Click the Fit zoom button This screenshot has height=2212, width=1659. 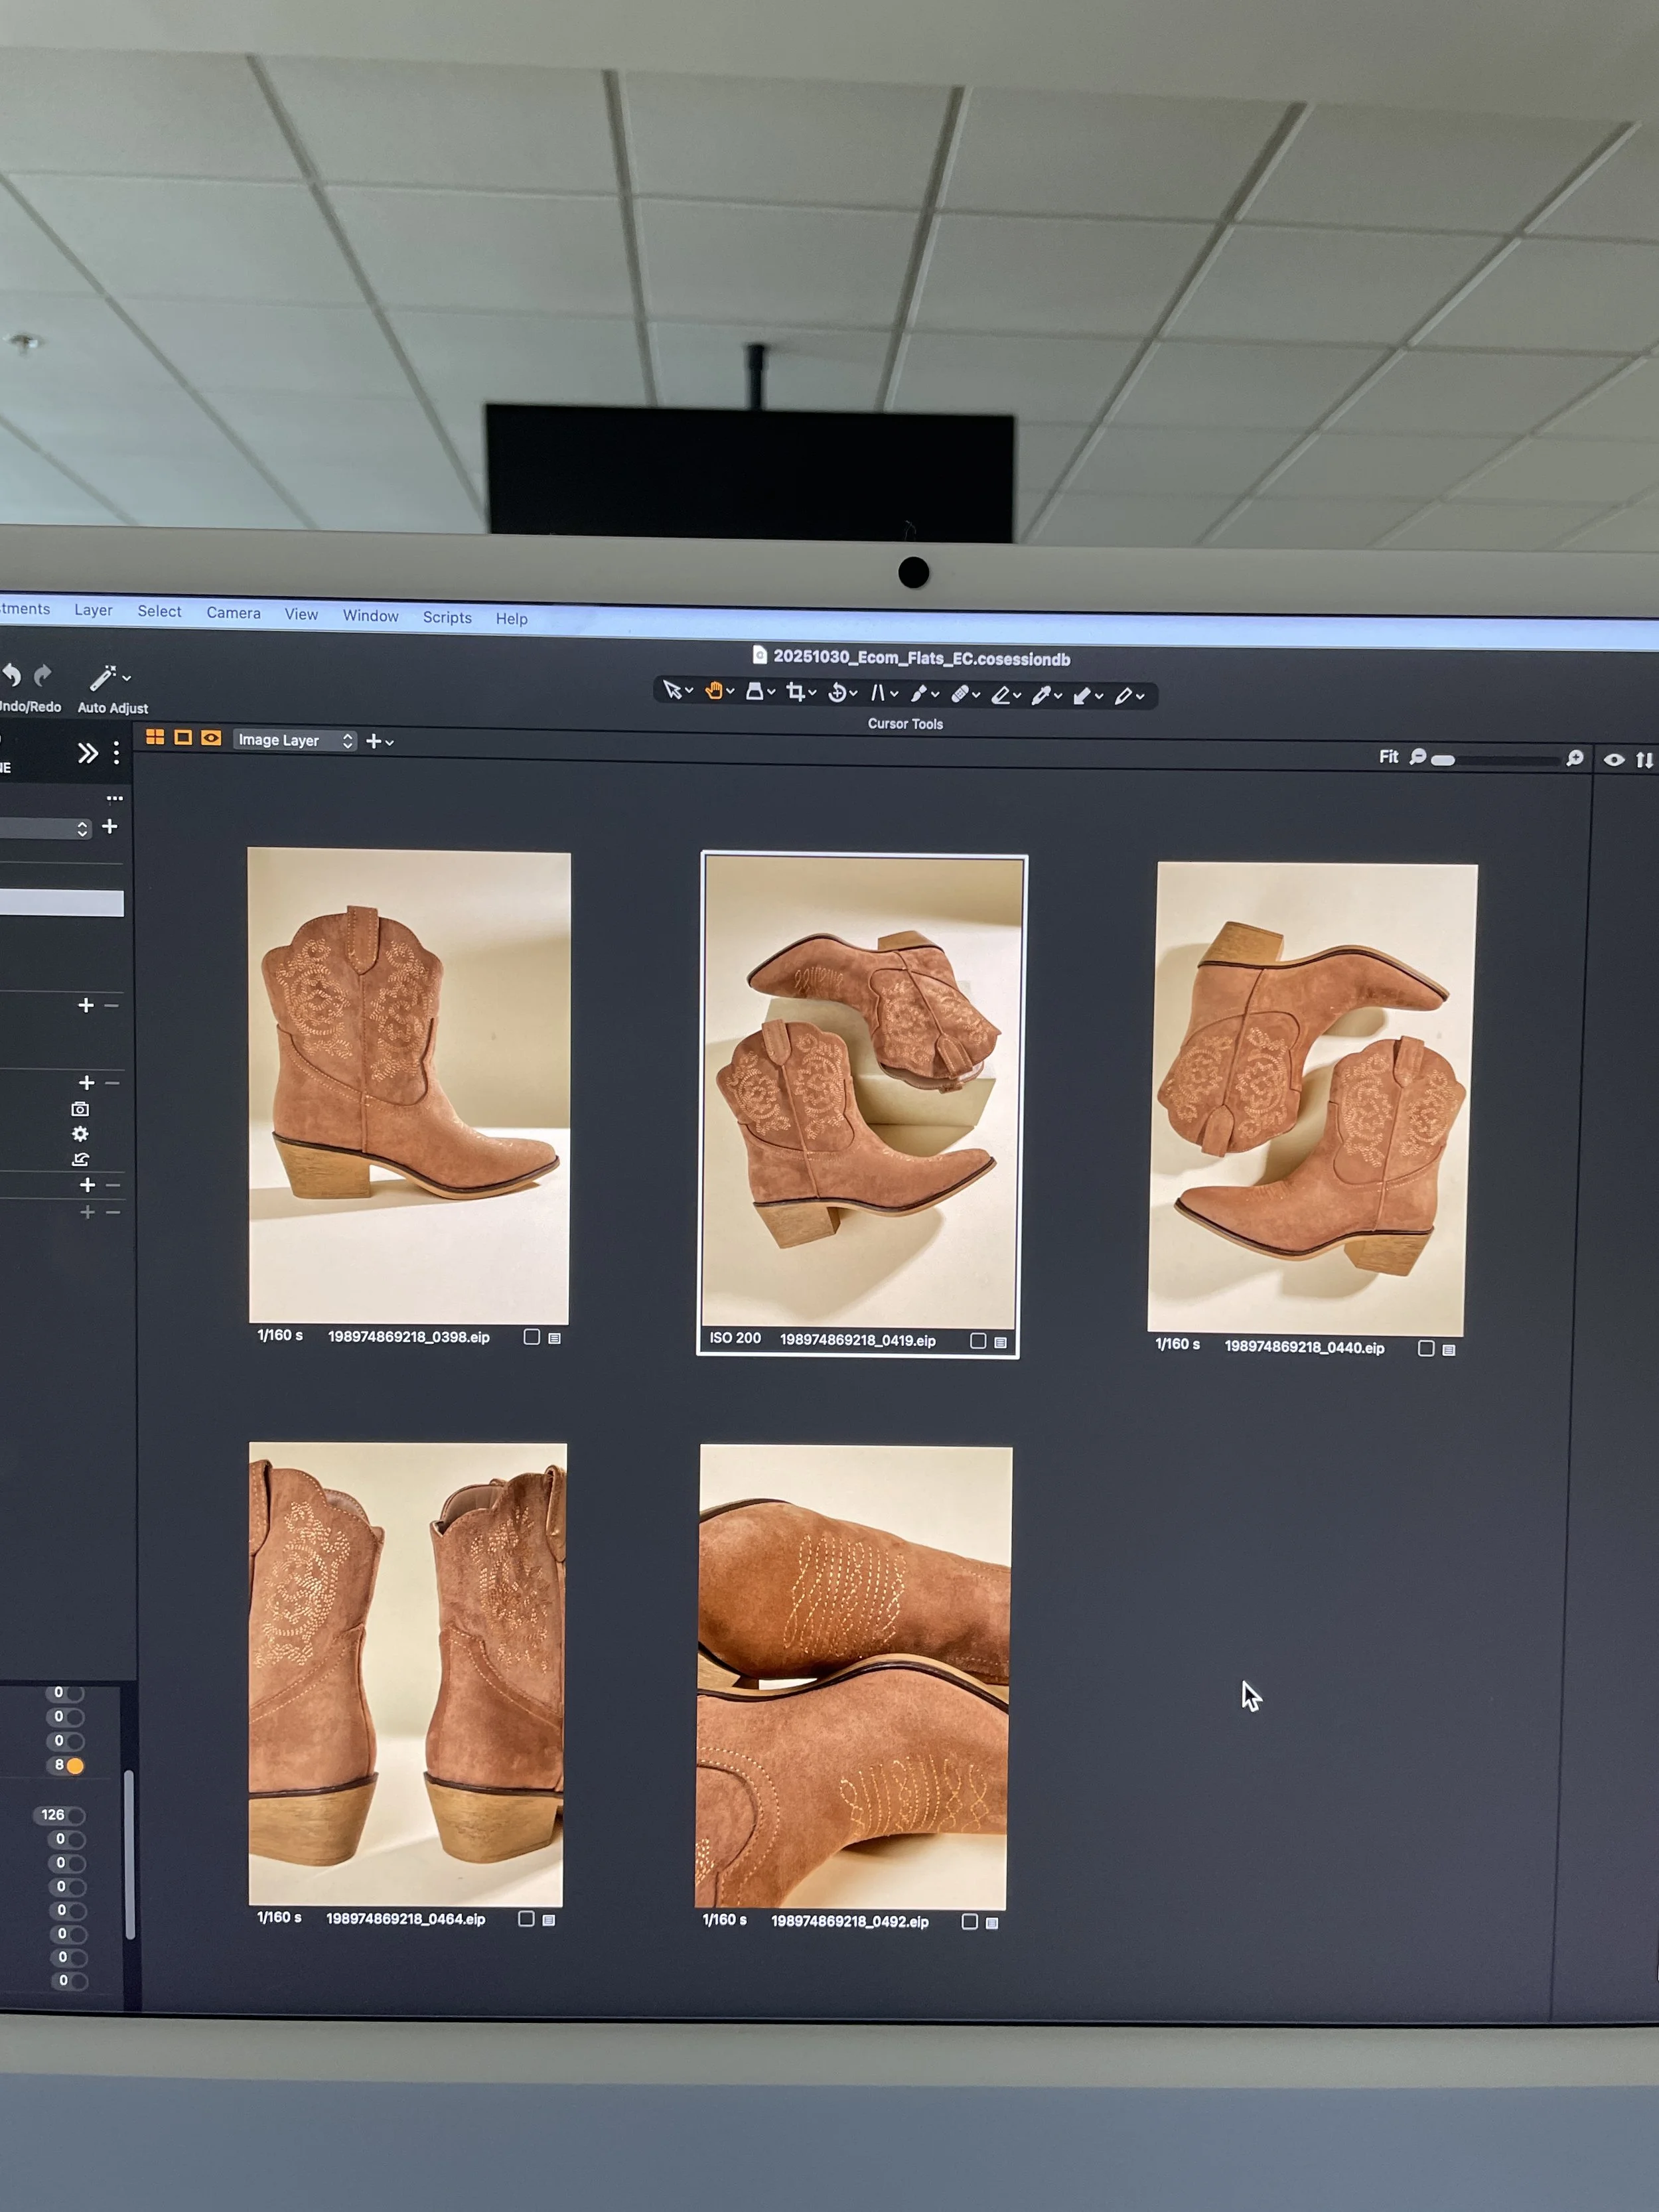1388,757
